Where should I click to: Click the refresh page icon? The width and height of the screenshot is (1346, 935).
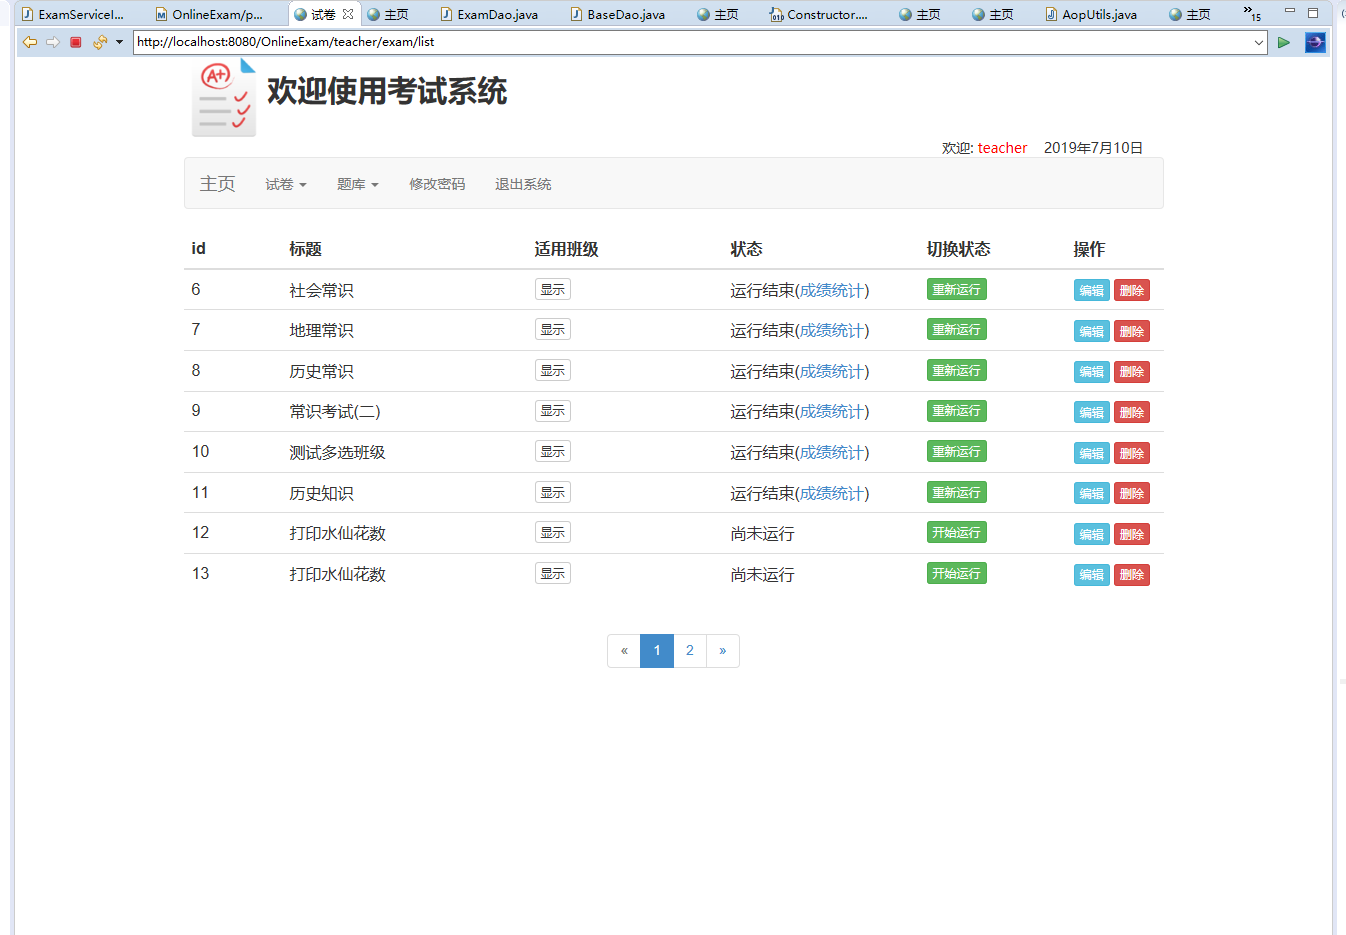click(98, 42)
